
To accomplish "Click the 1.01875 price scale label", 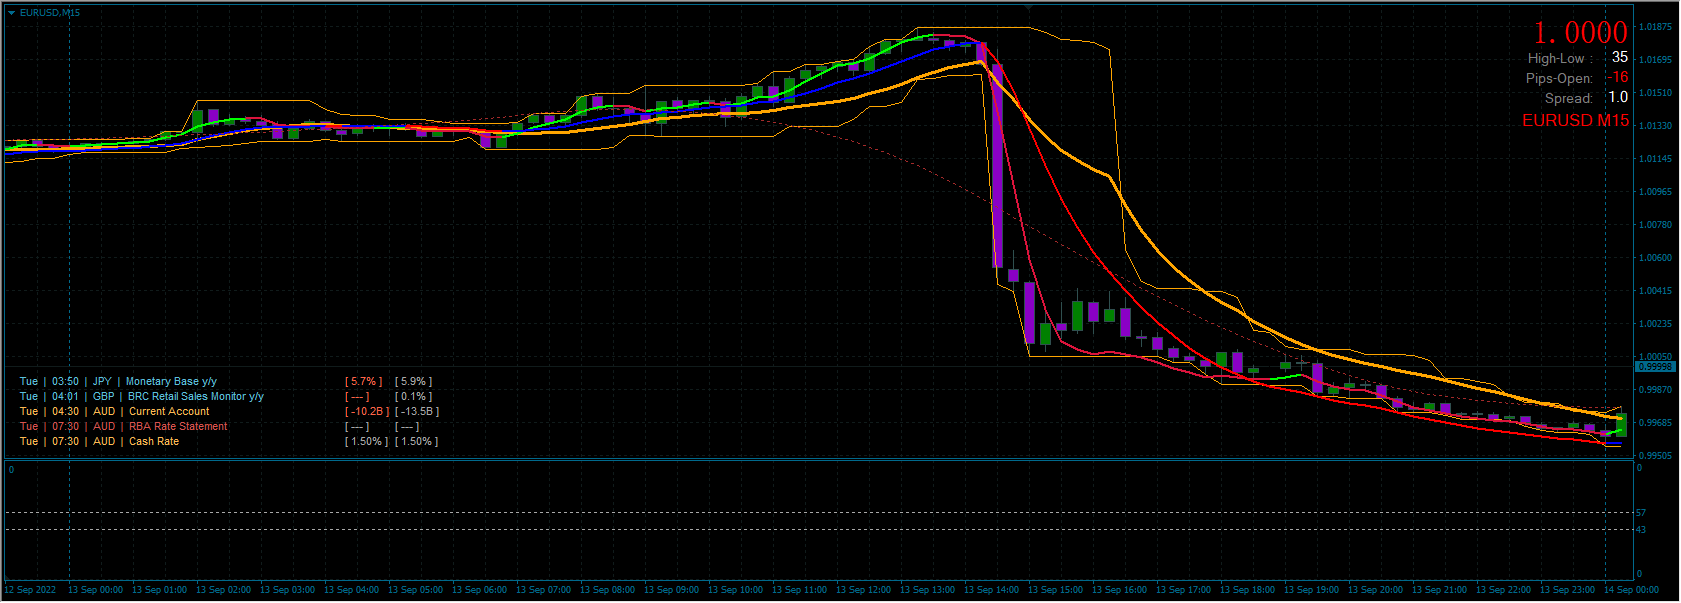I will coord(1656,27).
